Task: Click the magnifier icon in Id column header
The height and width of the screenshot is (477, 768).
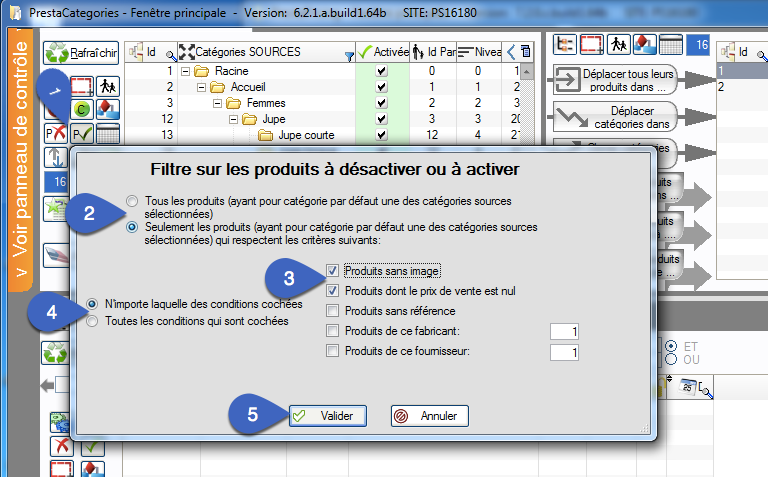Action: pos(170,55)
